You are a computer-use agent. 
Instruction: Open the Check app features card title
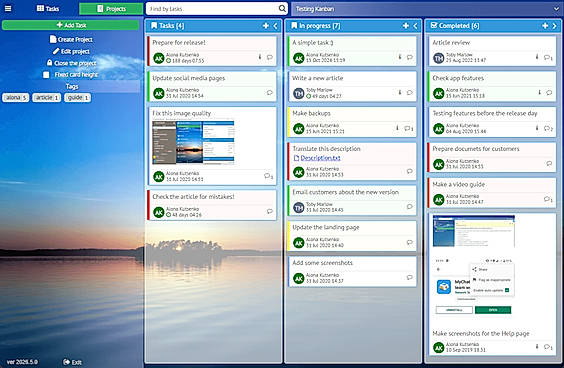(x=458, y=78)
